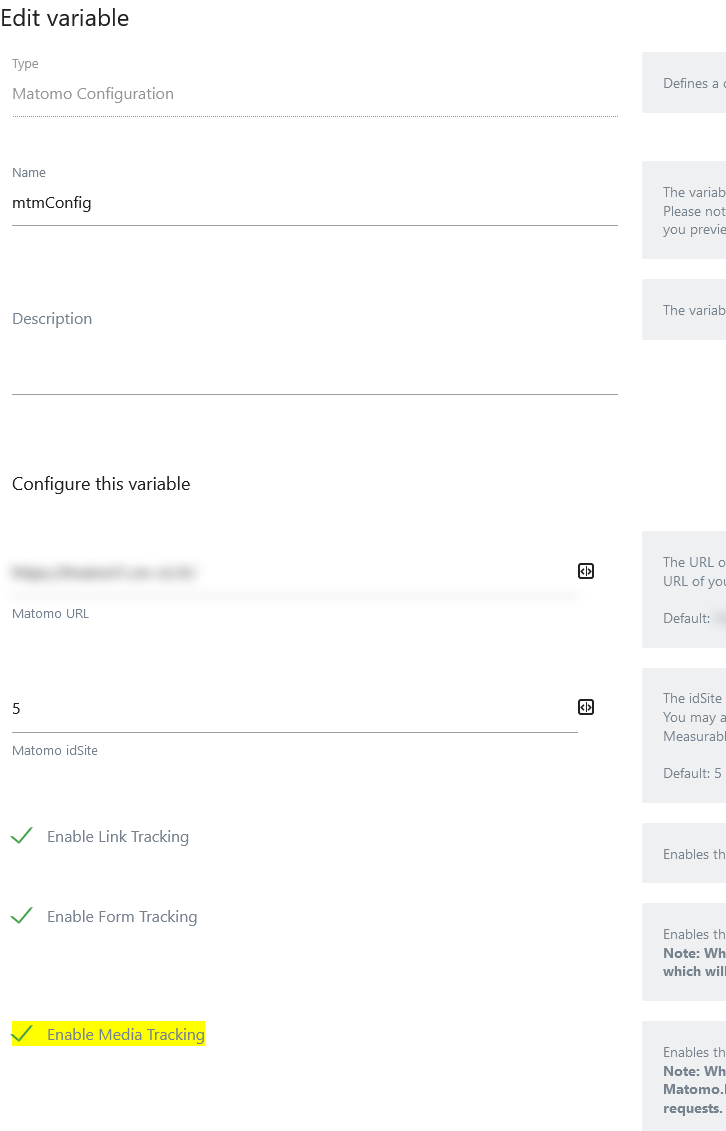Open variable picker icon beside Matomo URL
Image resolution: width=726 pixels, height=1131 pixels.
(x=586, y=571)
